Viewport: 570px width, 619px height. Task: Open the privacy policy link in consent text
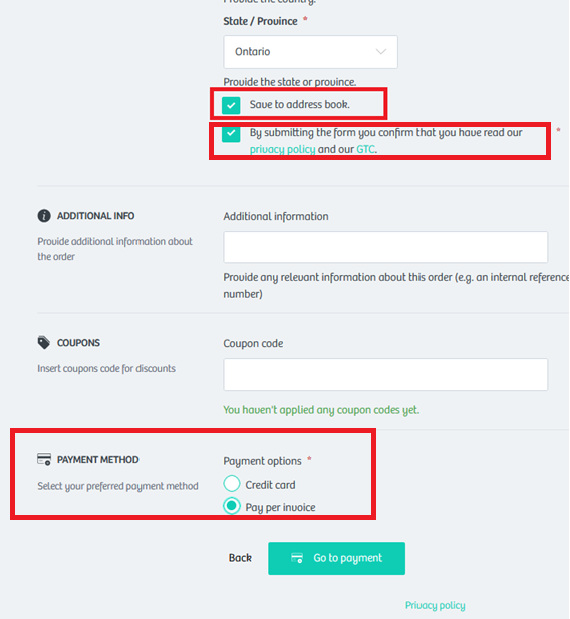tap(282, 150)
